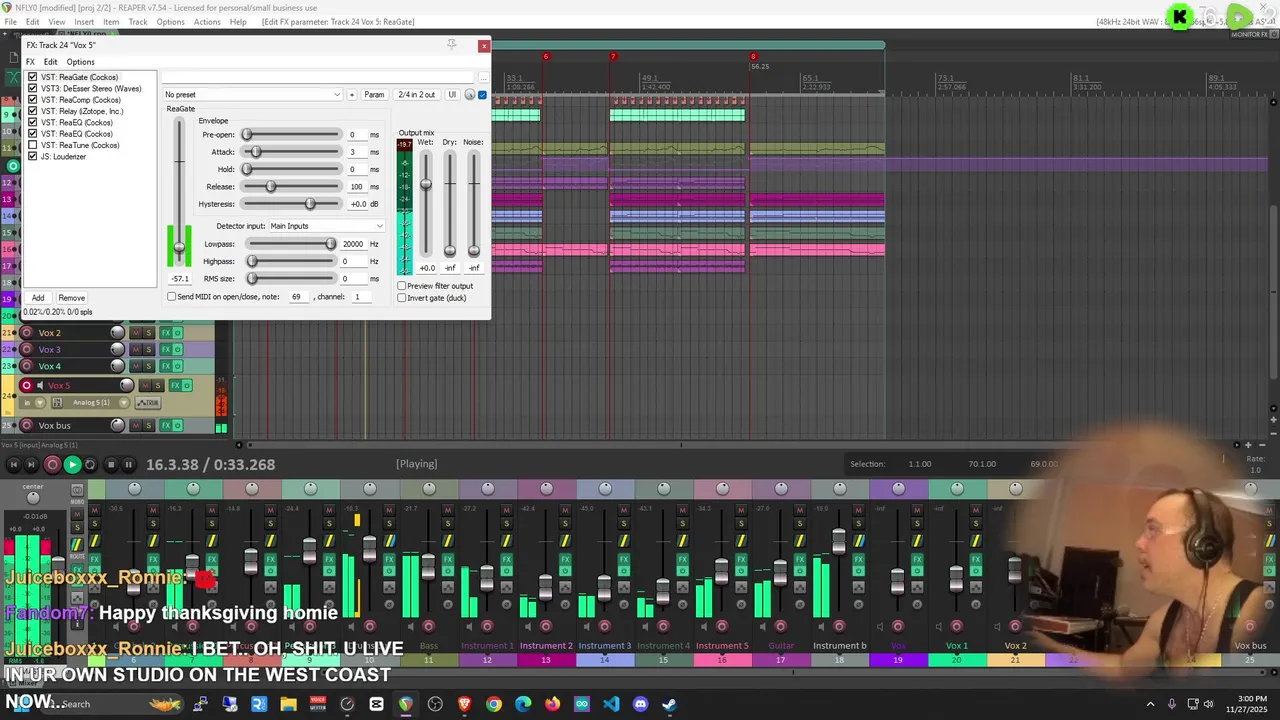
Task: Enable Send MIDI on open/close checkbox
Action: pyautogui.click(x=171, y=297)
